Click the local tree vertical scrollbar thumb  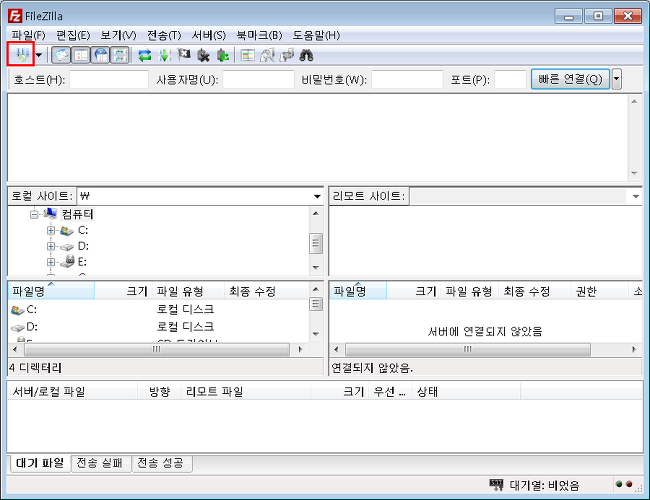316,243
